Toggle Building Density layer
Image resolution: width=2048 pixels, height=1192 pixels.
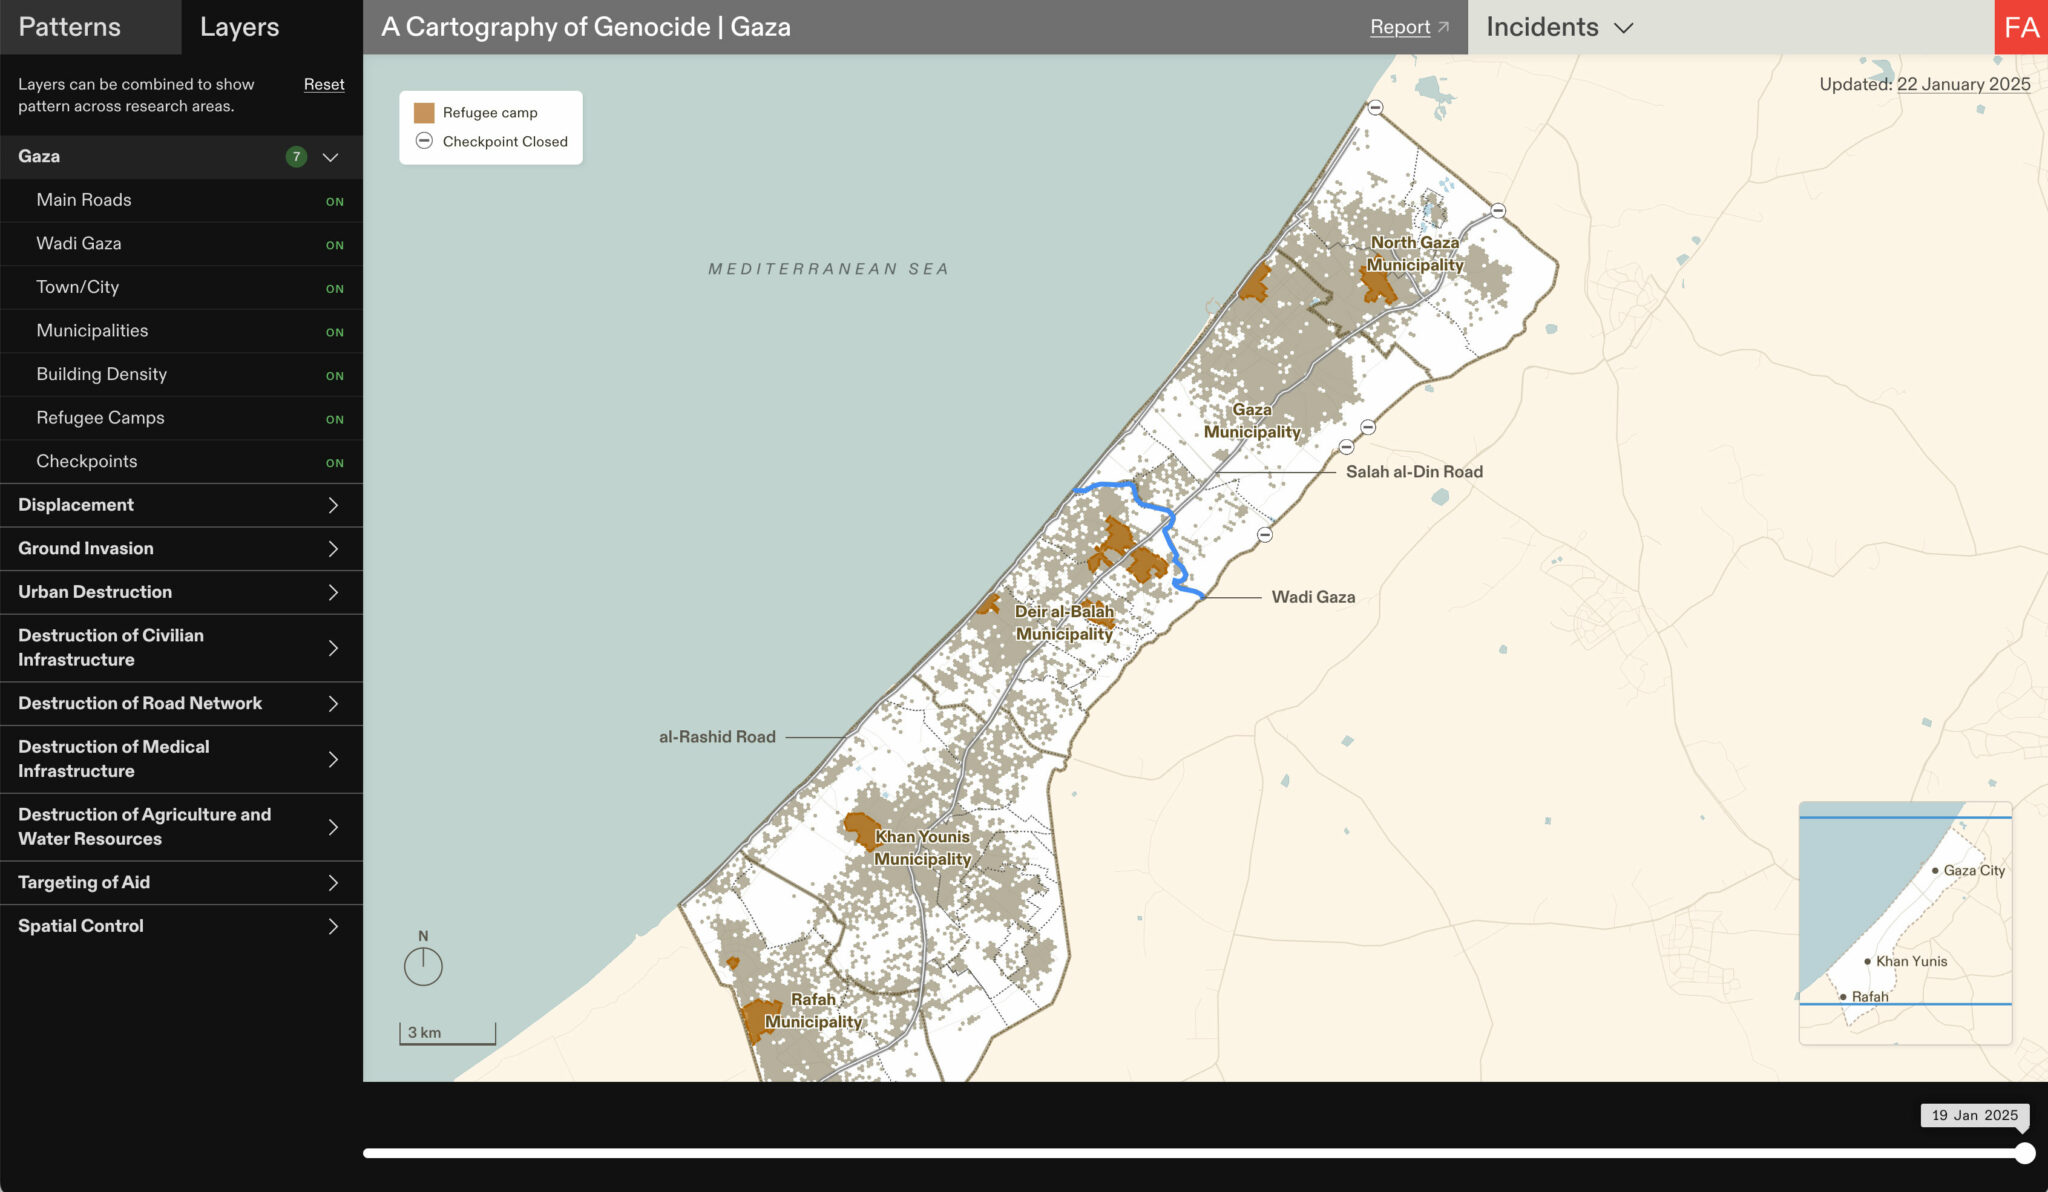point(334,376)
